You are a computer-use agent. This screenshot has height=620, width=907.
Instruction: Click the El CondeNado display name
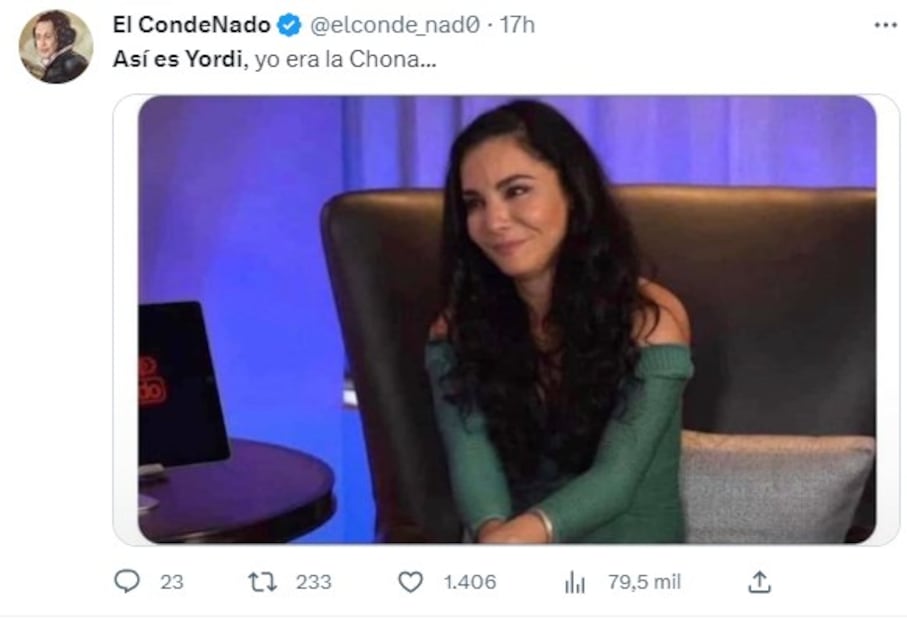[x=191, y=25]
